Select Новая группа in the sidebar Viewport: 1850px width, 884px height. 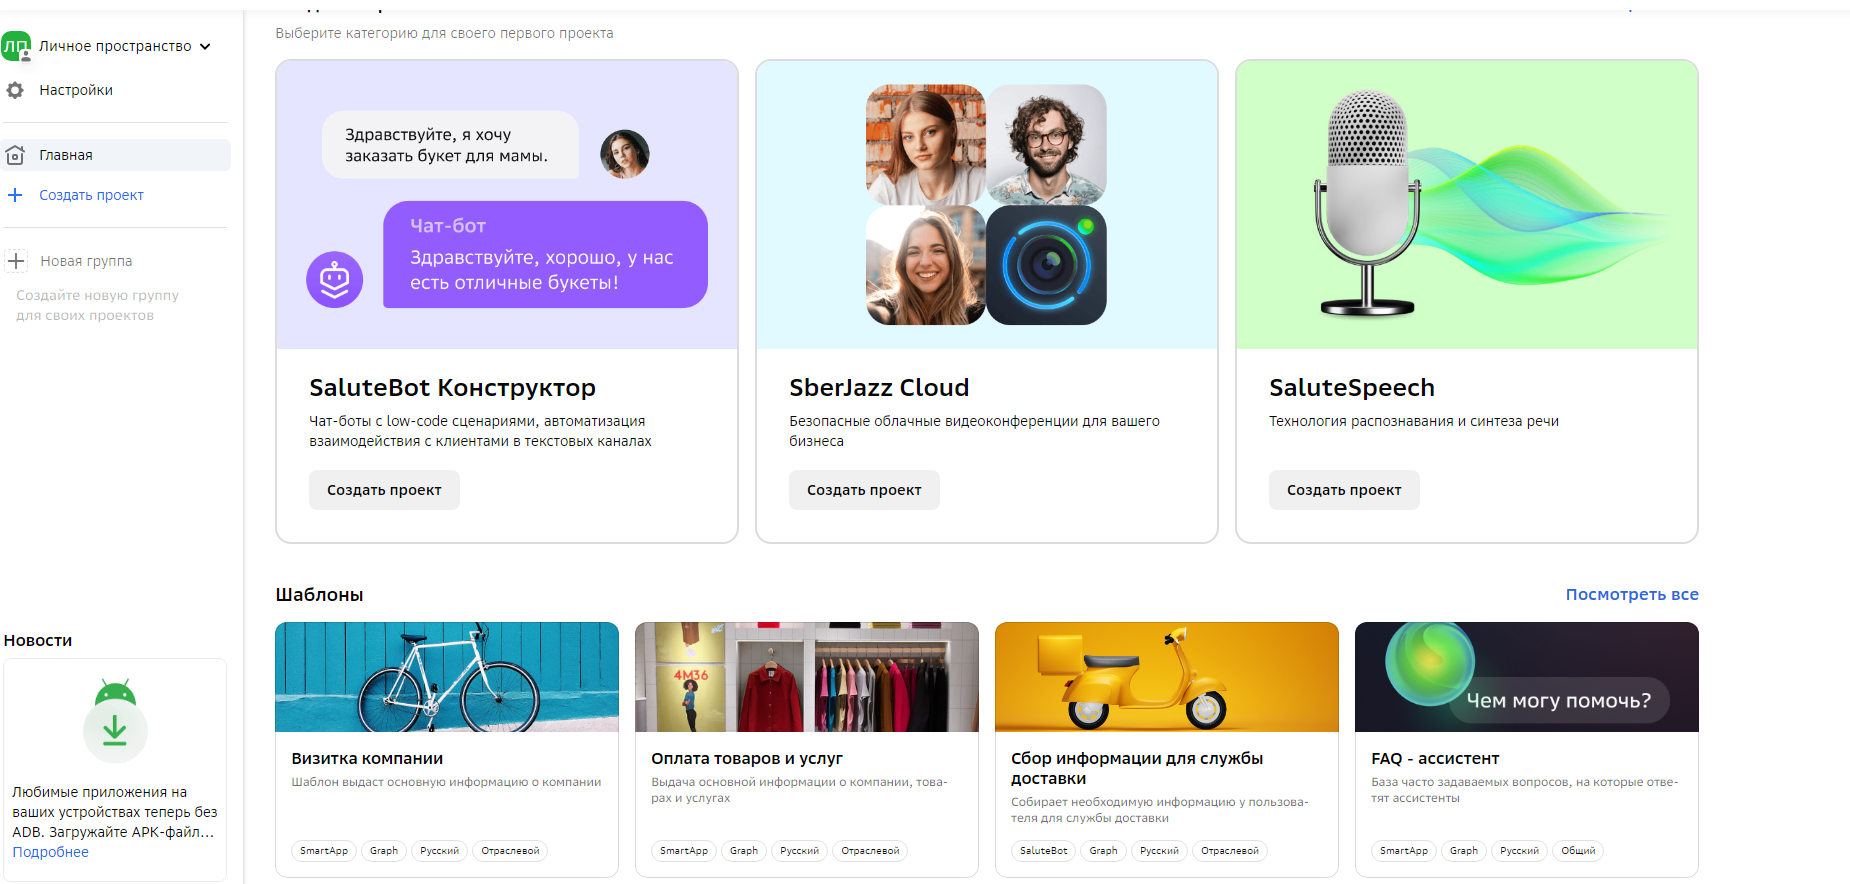pyautogui.click(x=86, y=261)
